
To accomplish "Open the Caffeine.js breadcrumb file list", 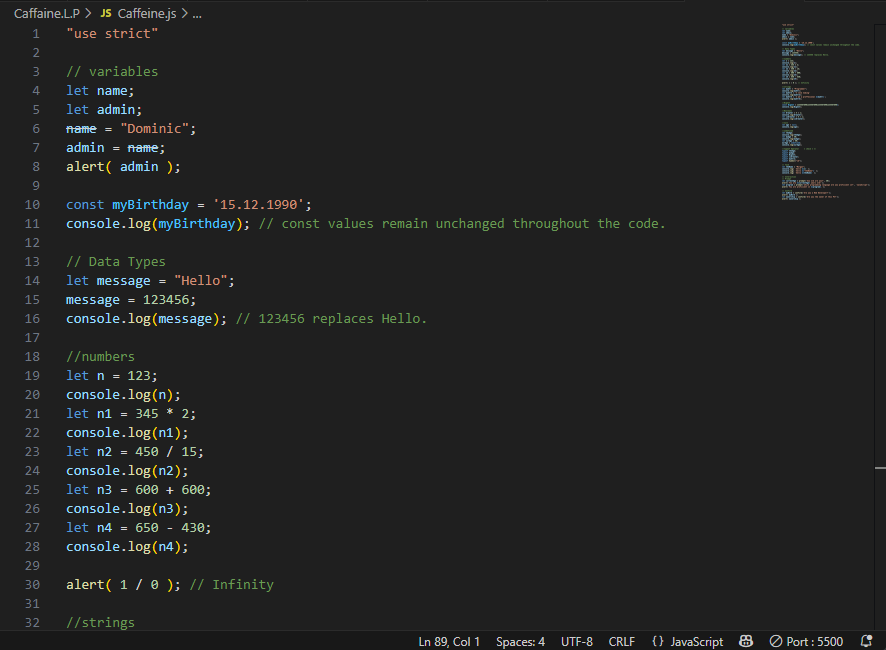I will click(x=146, y=13).
